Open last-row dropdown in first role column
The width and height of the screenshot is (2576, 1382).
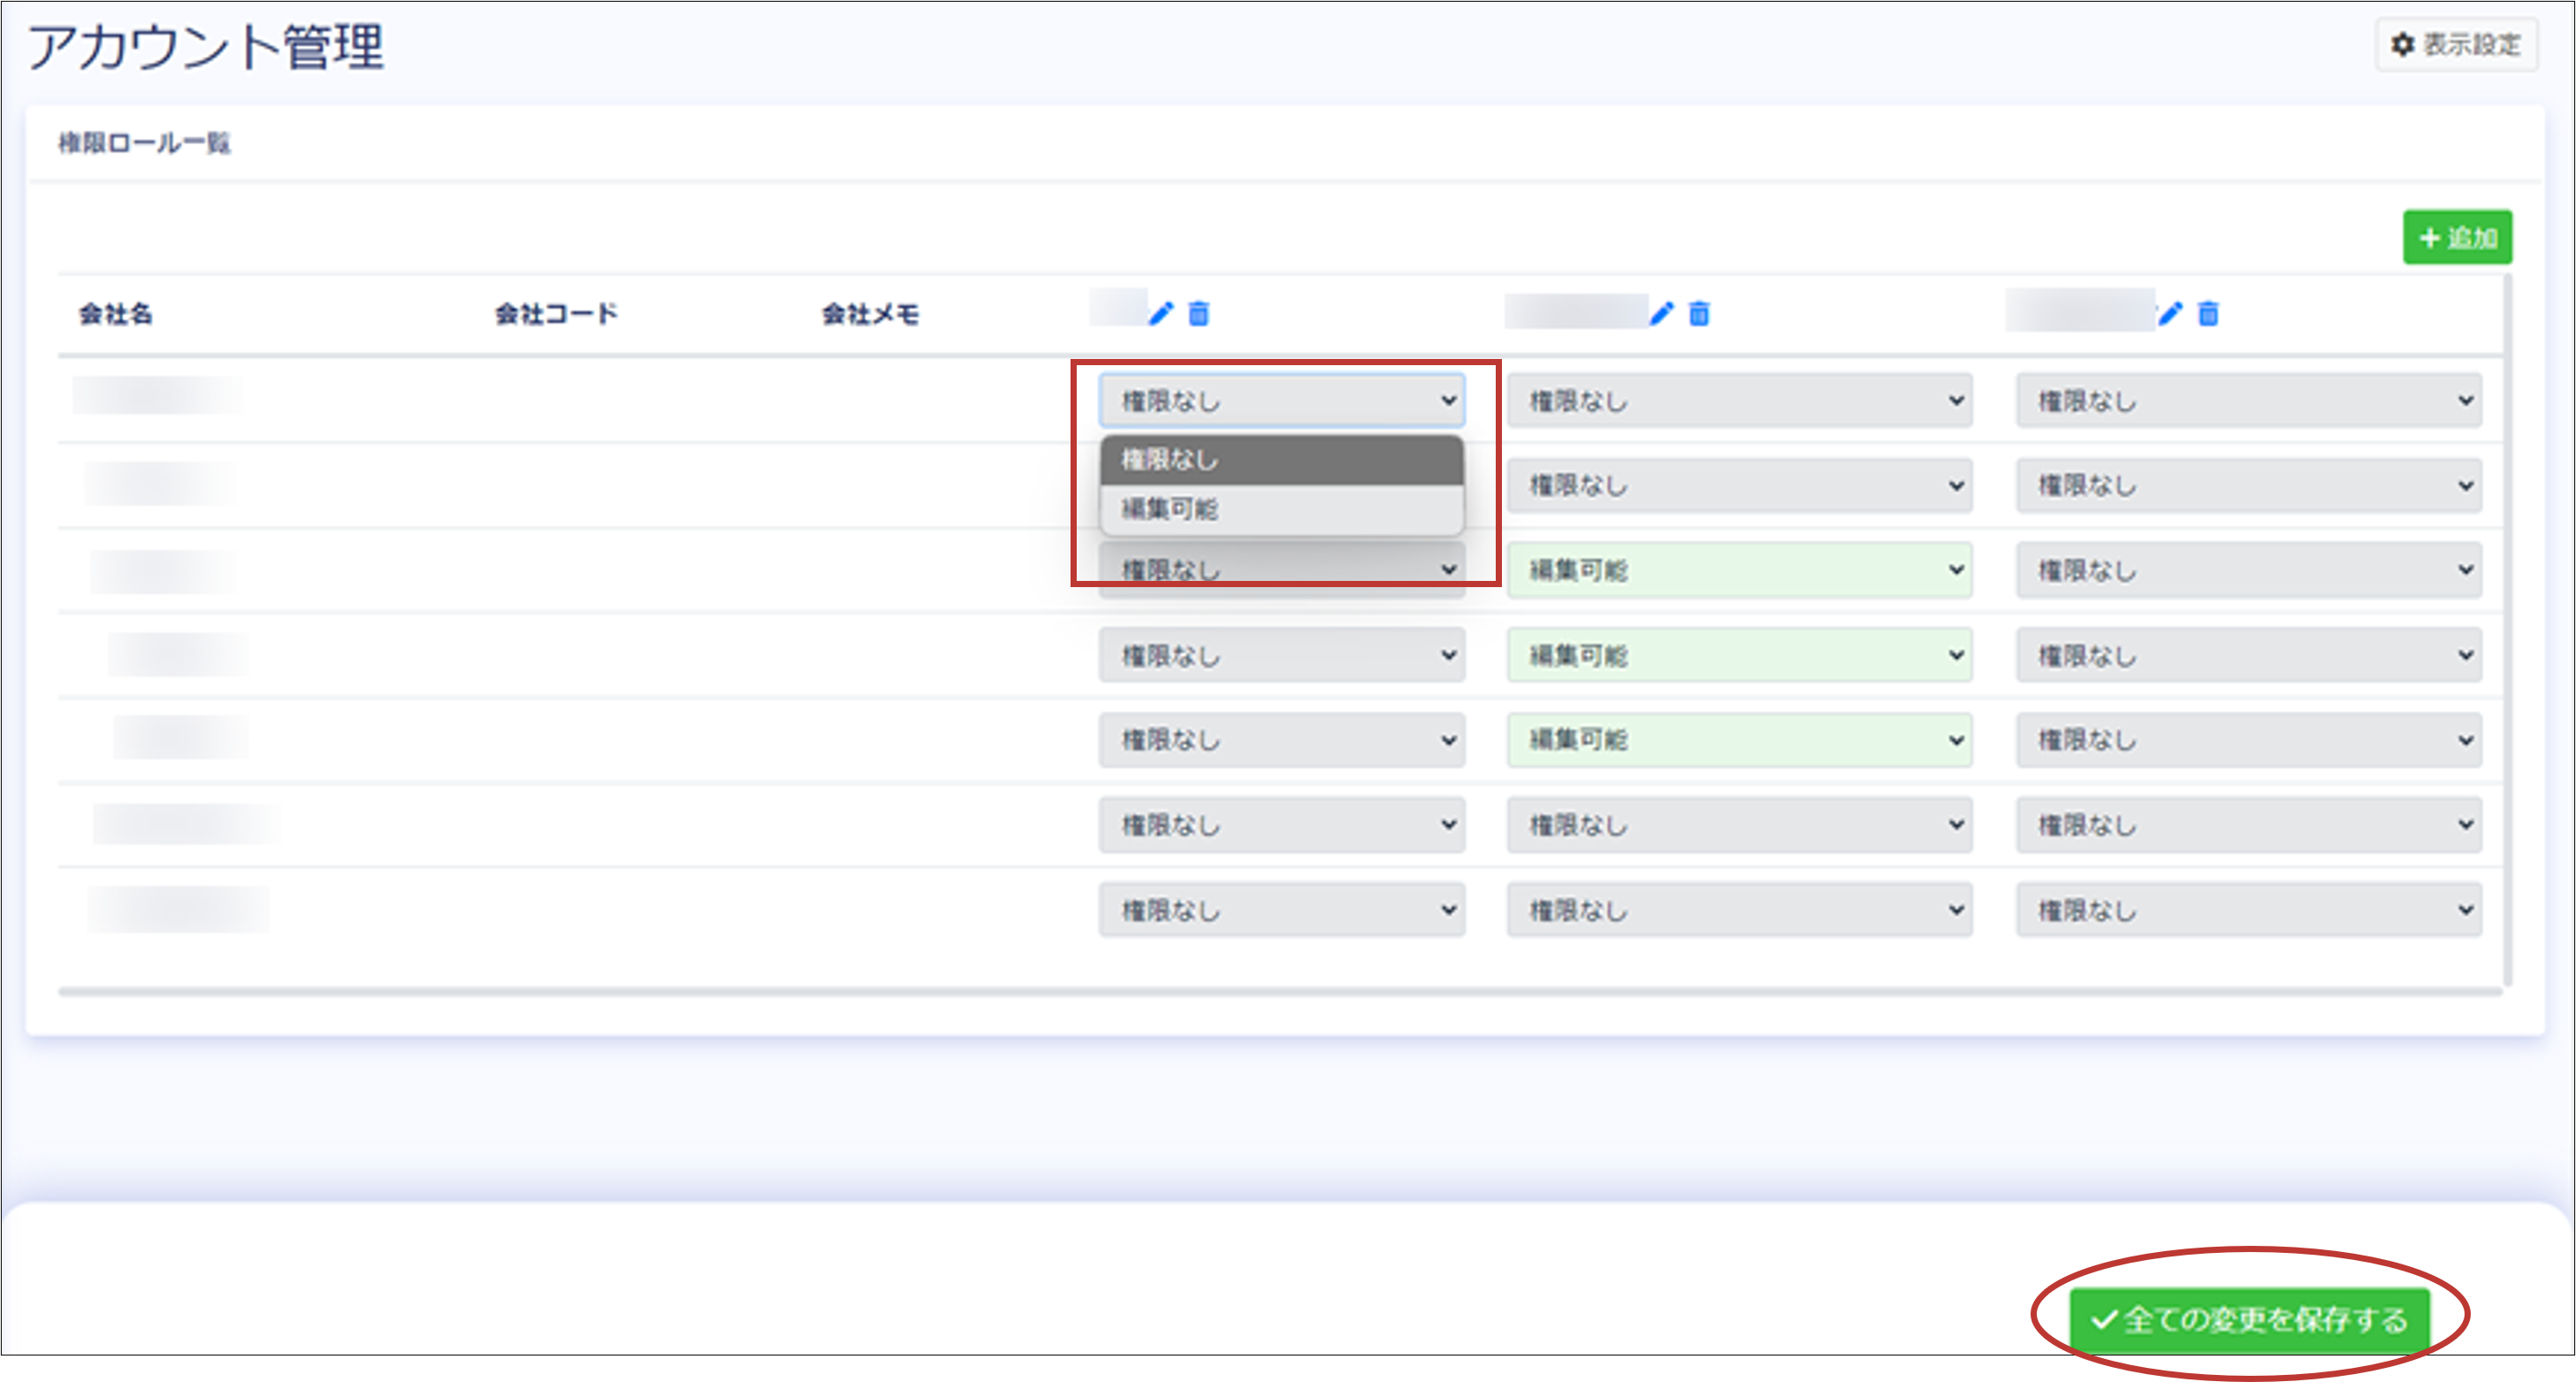coord(1282,910)
